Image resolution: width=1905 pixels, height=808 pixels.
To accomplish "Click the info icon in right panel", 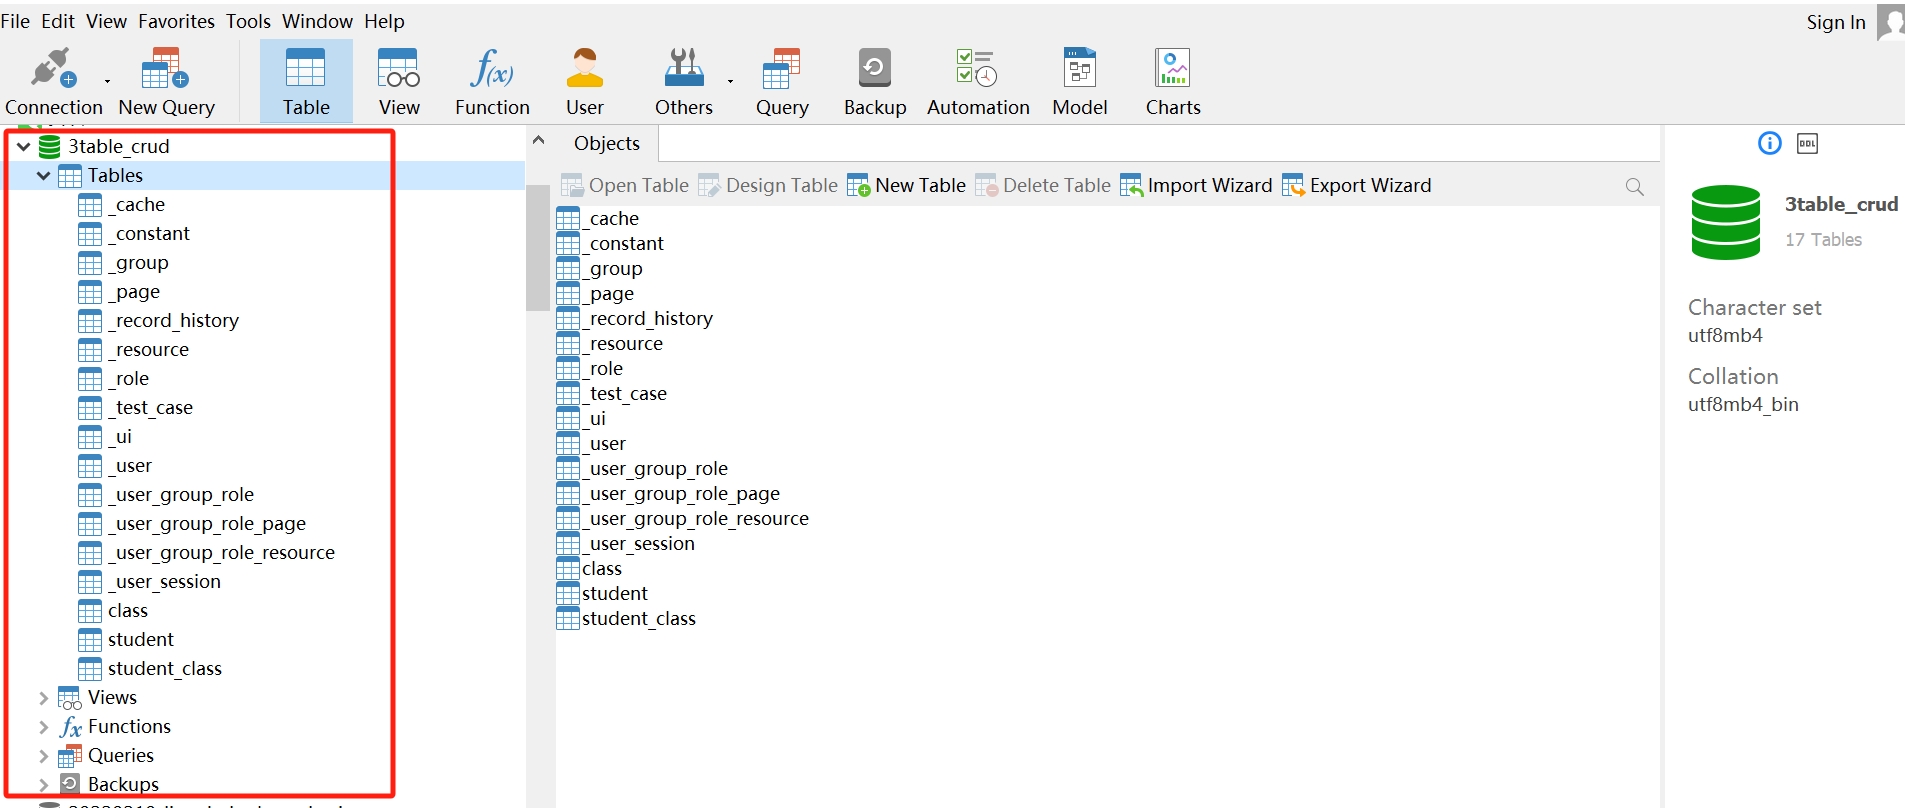I will (x=1769, y=144).
